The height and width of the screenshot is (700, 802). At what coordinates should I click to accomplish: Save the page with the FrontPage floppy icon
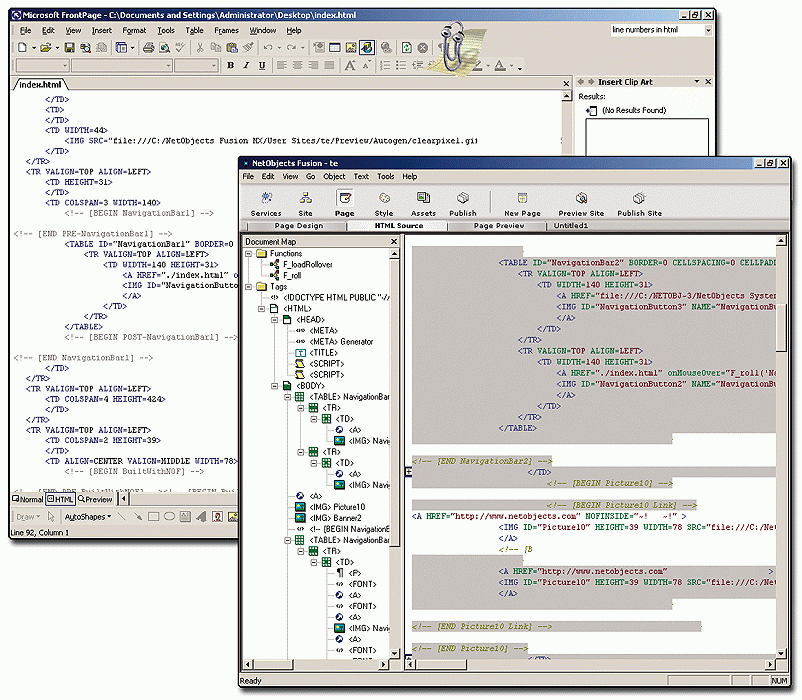[x=70, y=48]
